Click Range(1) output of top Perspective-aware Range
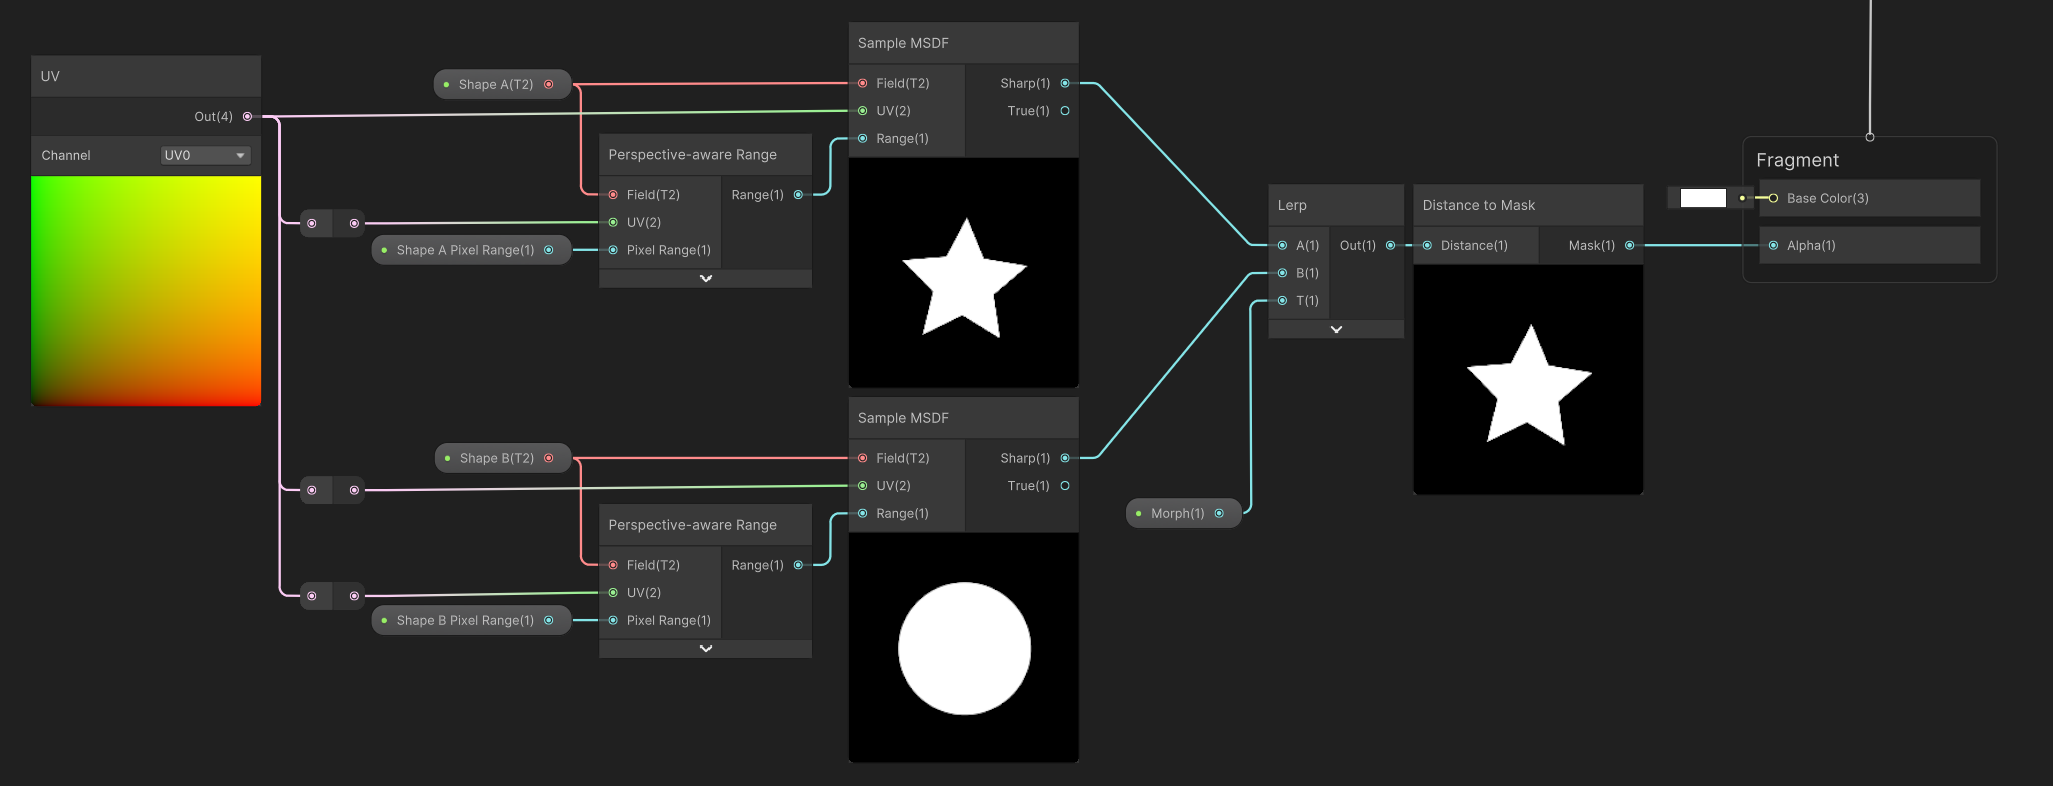Viewport: 2053px width, 786px height. 798,195
